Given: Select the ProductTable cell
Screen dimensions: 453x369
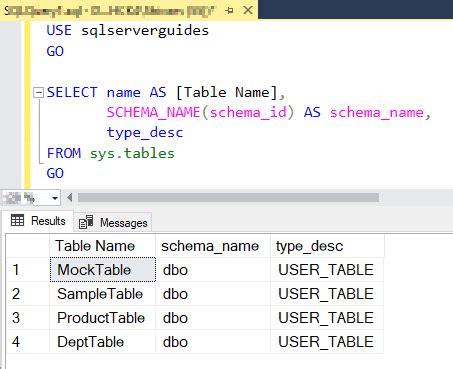Looking at the screenshot, I should (103, 318).
